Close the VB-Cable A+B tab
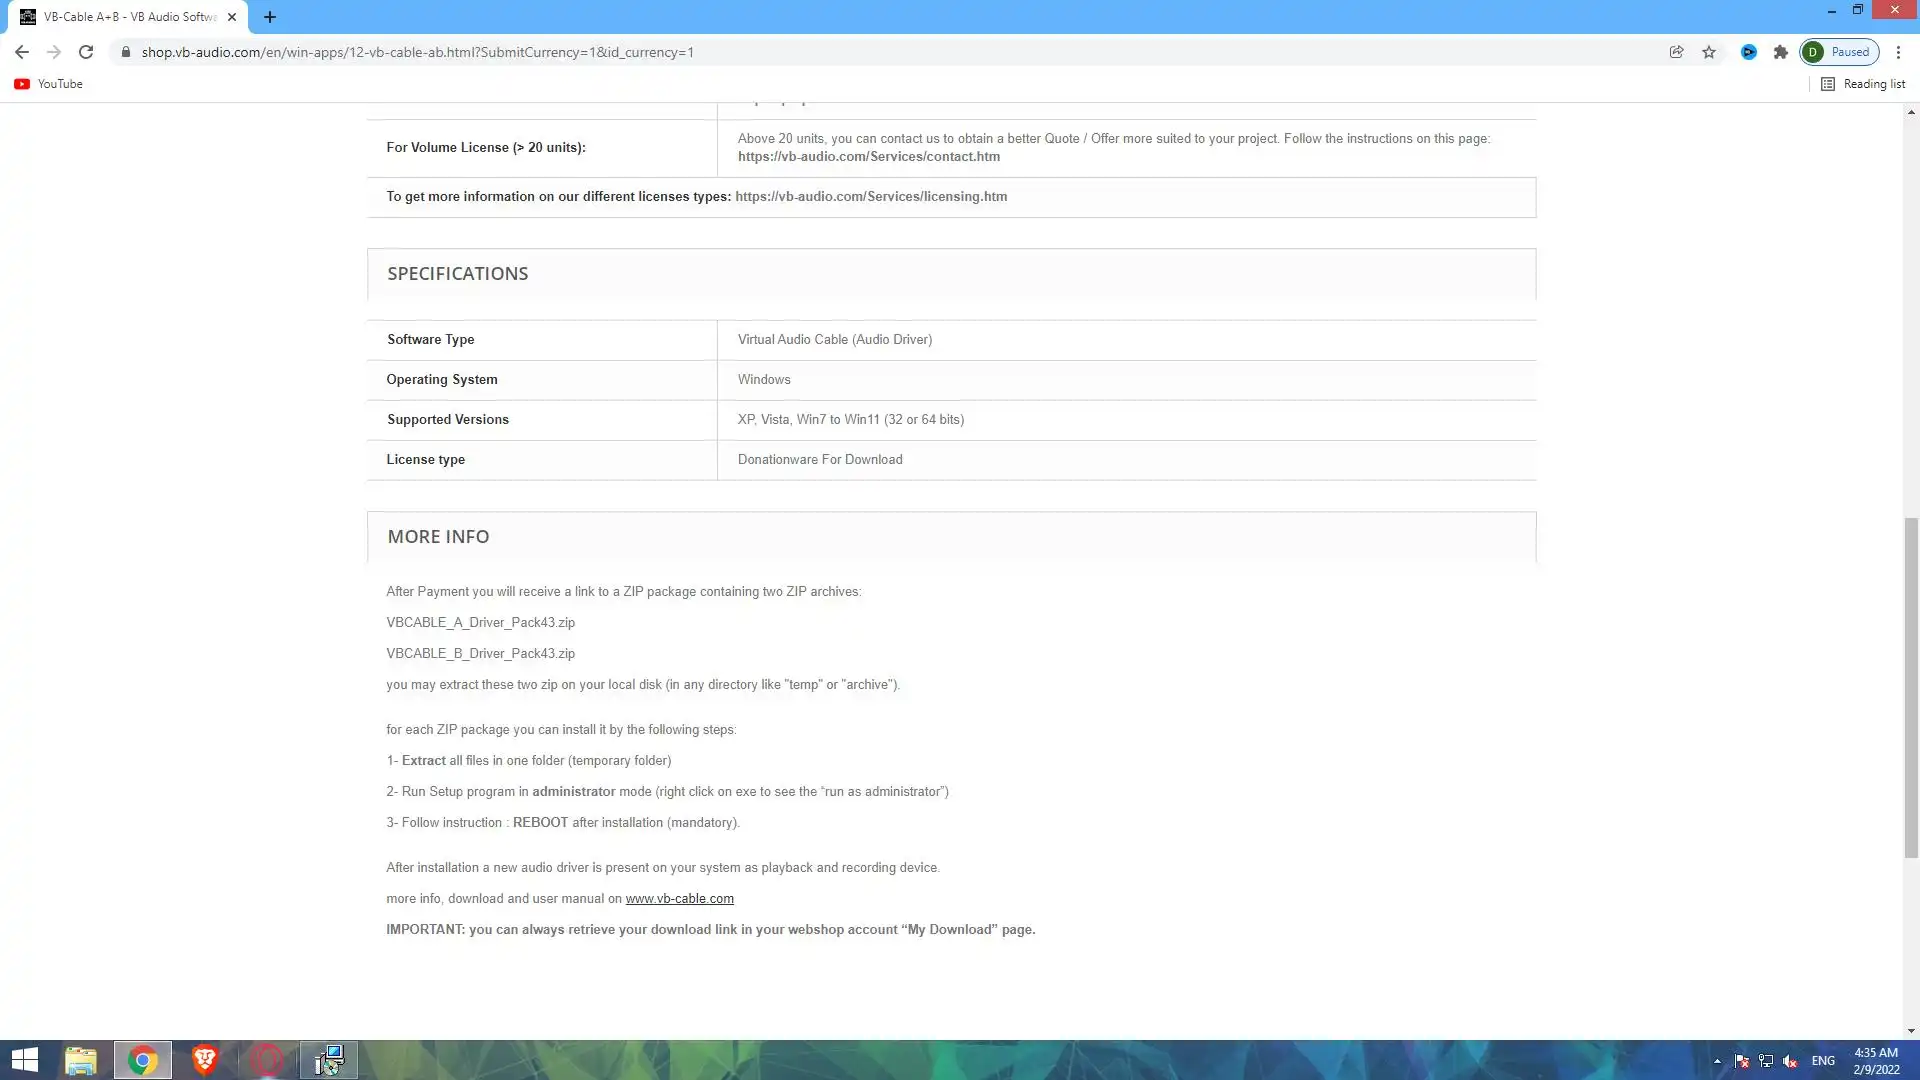Viewport: 1920px width, 1080px height. click(232, 17)
